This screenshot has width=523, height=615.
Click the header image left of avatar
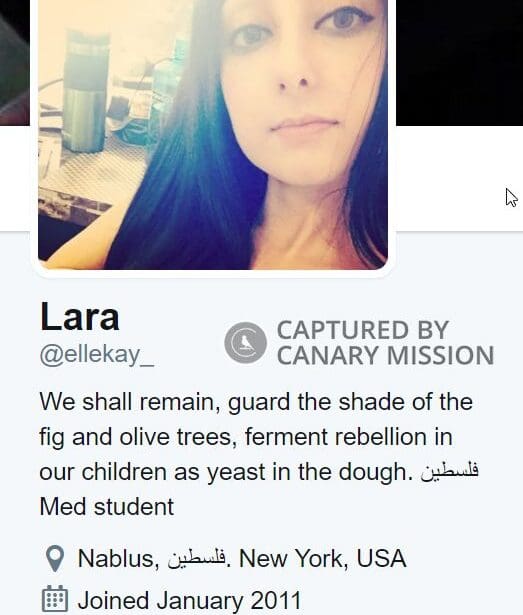(15, 63)
